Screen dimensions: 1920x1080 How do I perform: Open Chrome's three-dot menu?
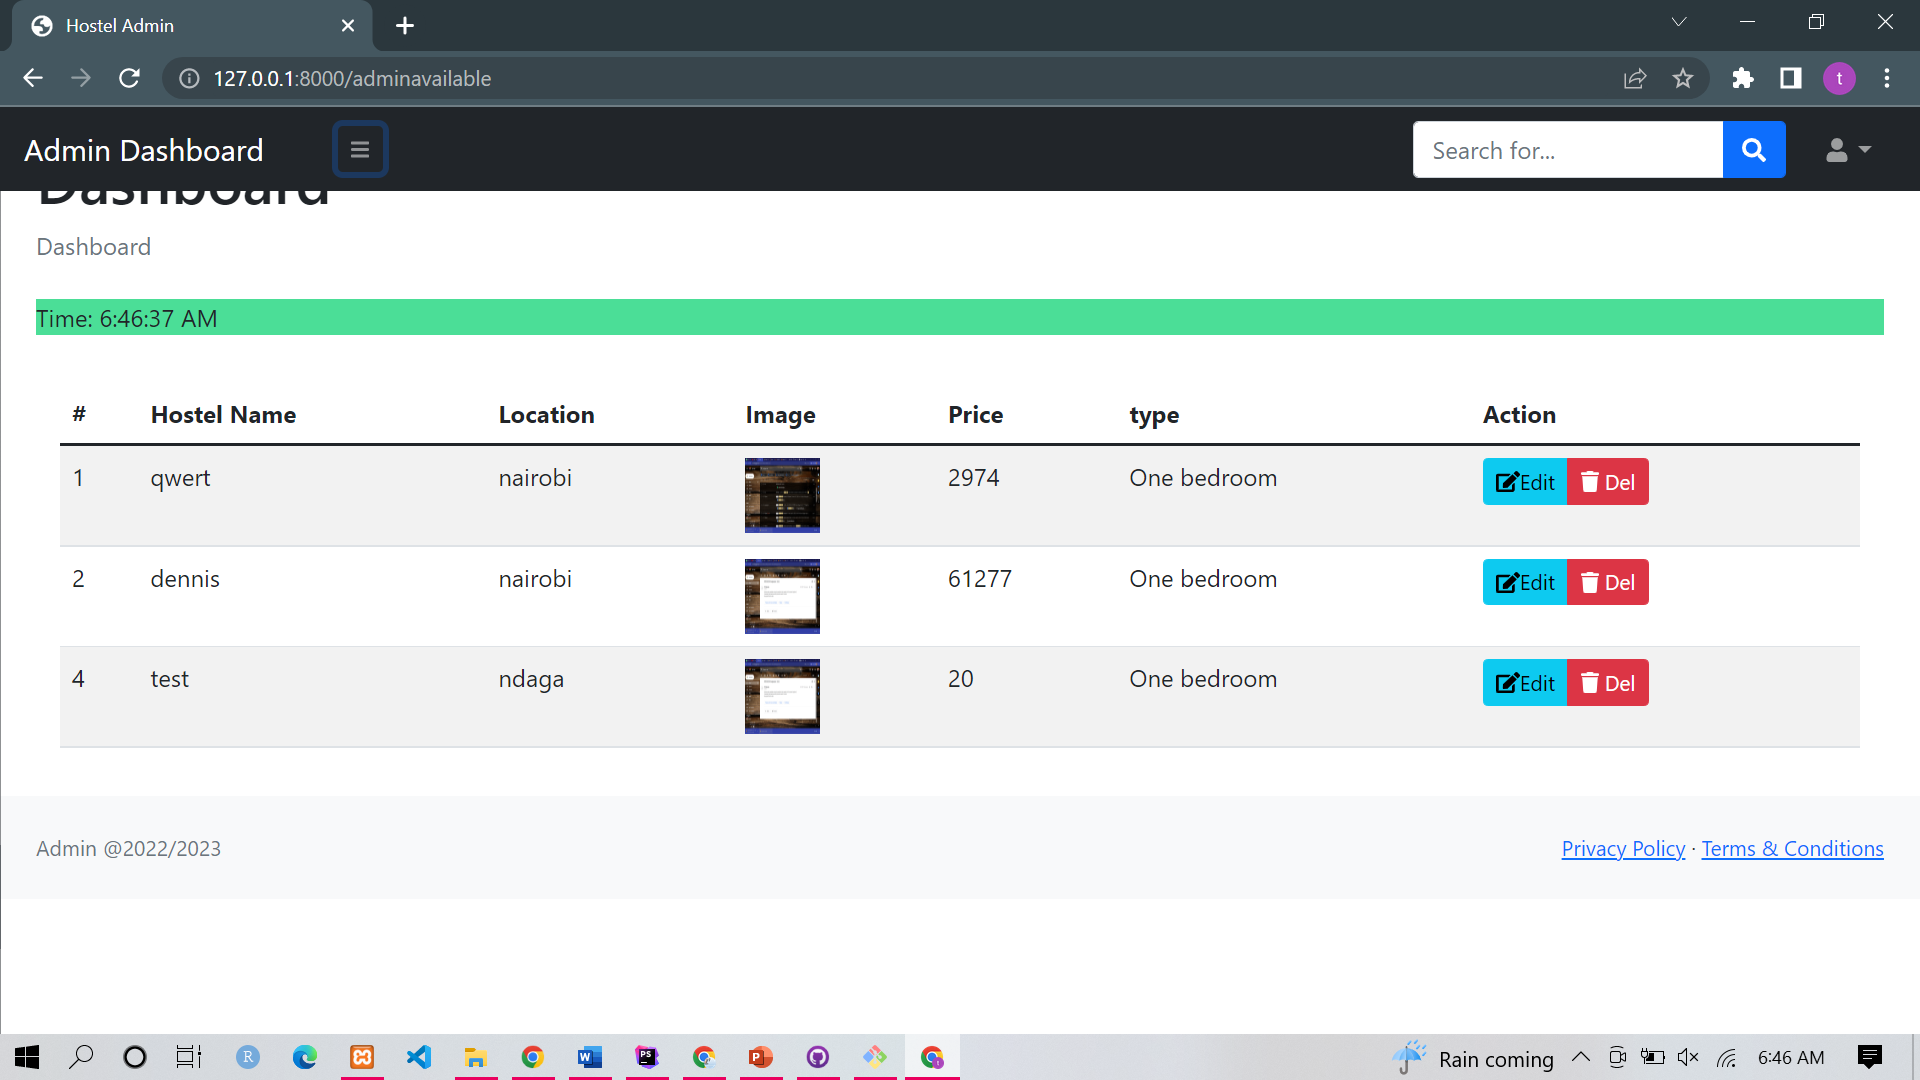(x=1887, y=78)
